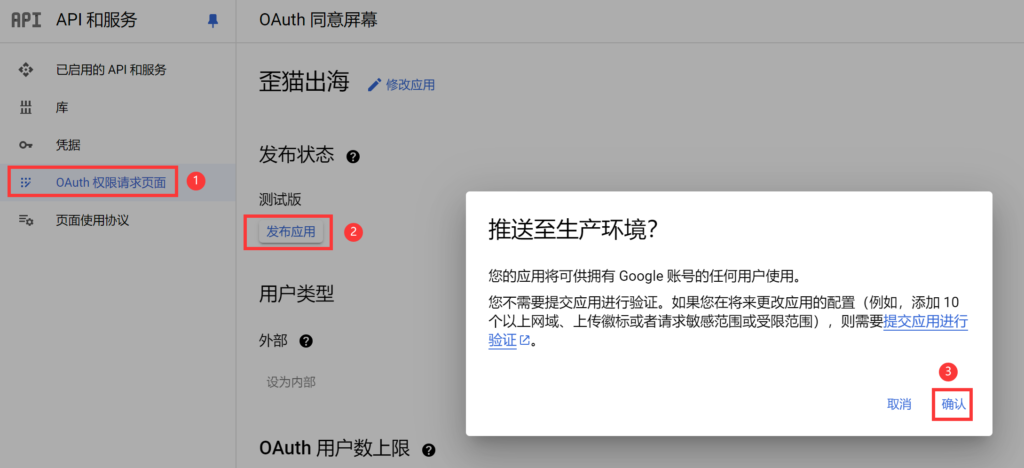Click the help icon beside 外部
This screenshot has width=1024, height=468.
click(x=306, y=341)
